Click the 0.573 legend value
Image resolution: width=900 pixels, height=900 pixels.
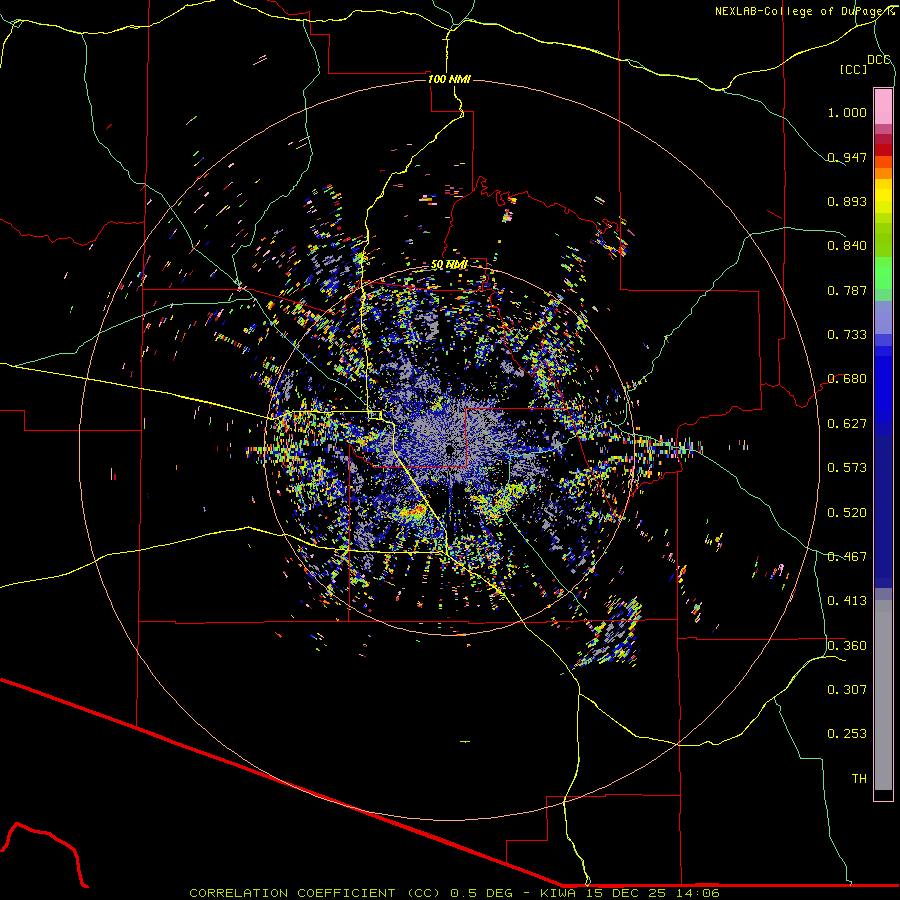coord(847,468)
